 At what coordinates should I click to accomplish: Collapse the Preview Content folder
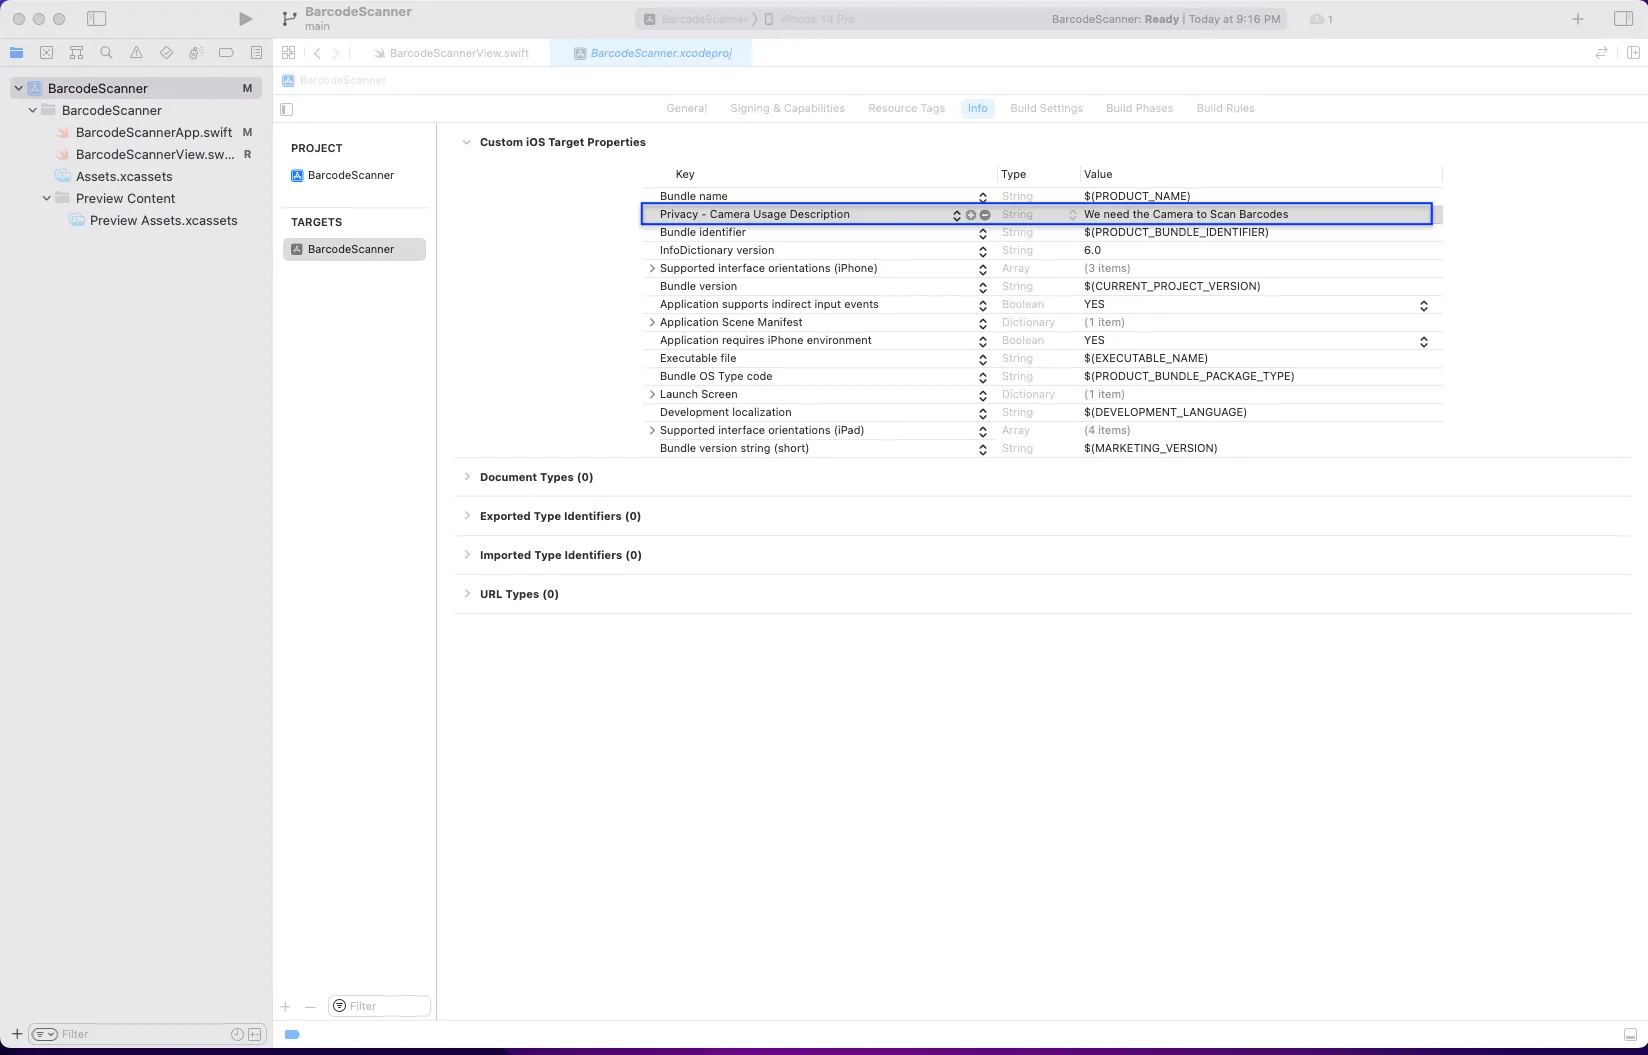click(47, 198)
